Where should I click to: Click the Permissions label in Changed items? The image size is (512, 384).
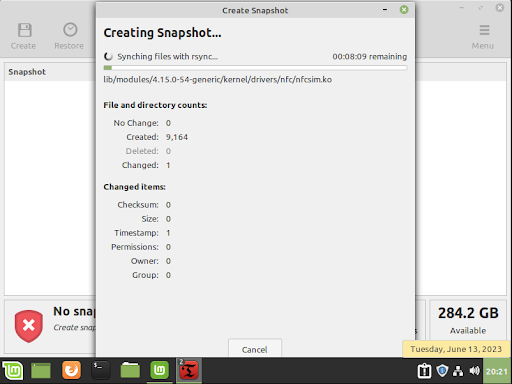tap(135, 247)
